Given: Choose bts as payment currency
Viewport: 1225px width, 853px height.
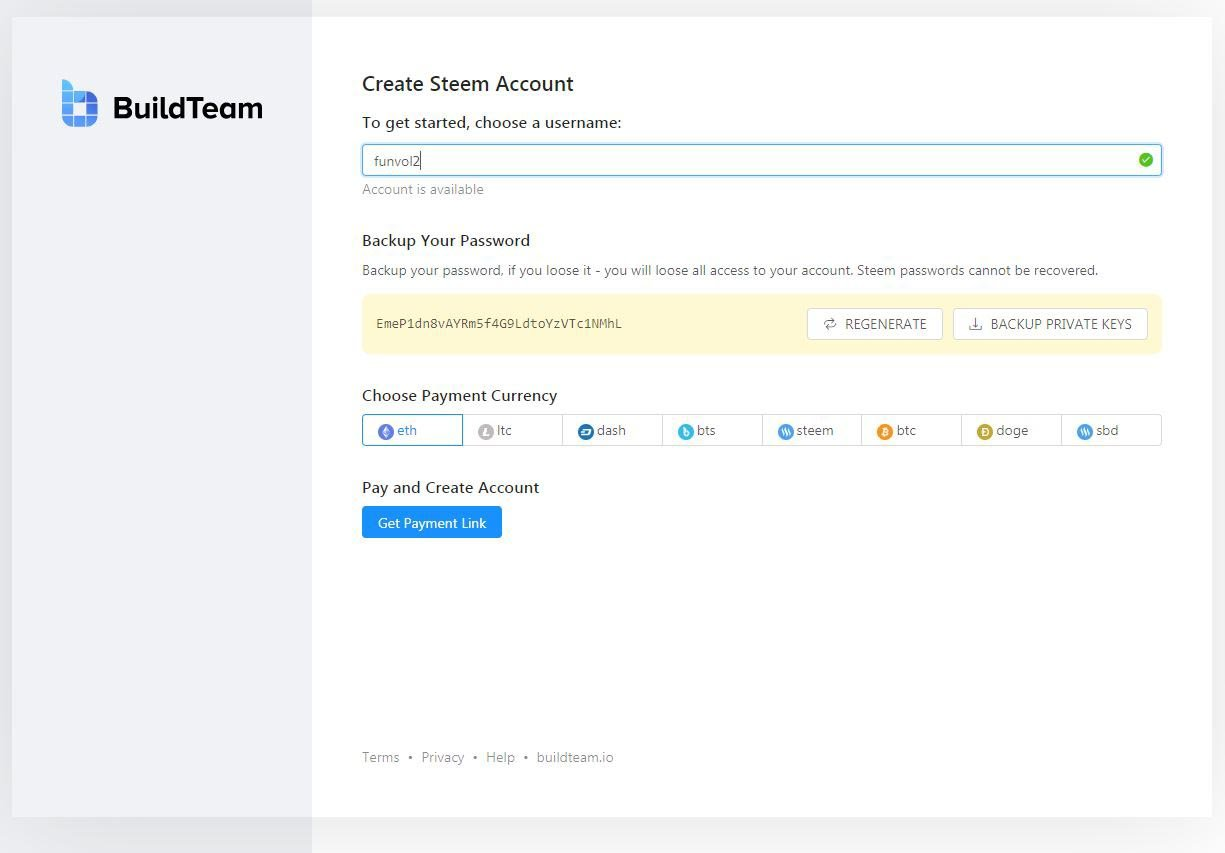Looking at the screenshot, I should click(x=712, y=430).
